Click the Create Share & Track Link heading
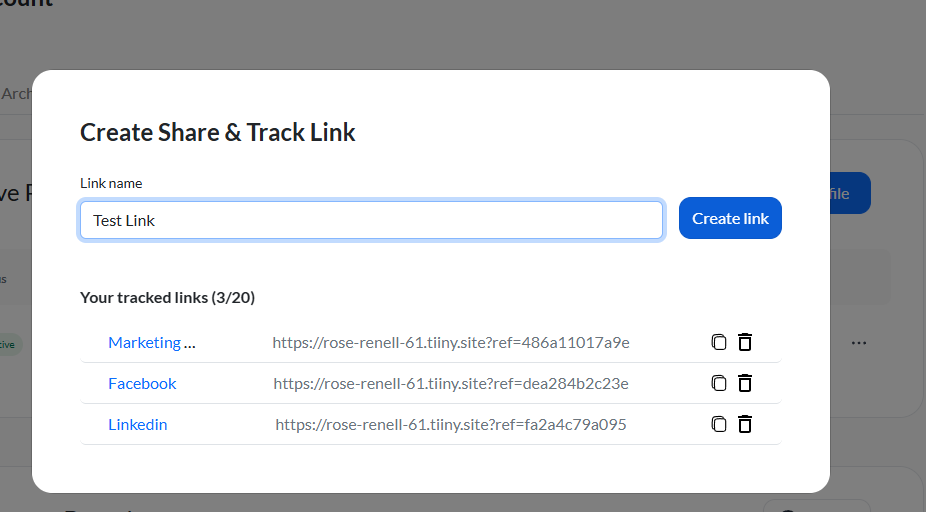This screenshot has width=926, height=512. coord(218,132)
